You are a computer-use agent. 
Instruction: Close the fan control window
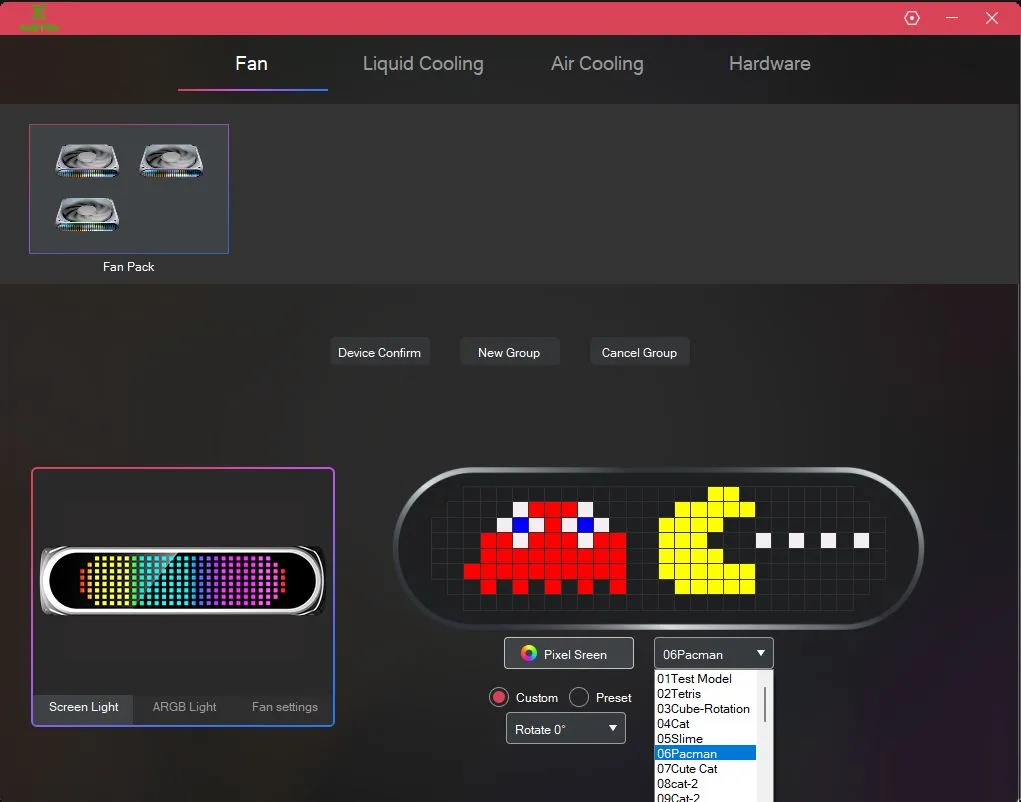tap(992, 18)
